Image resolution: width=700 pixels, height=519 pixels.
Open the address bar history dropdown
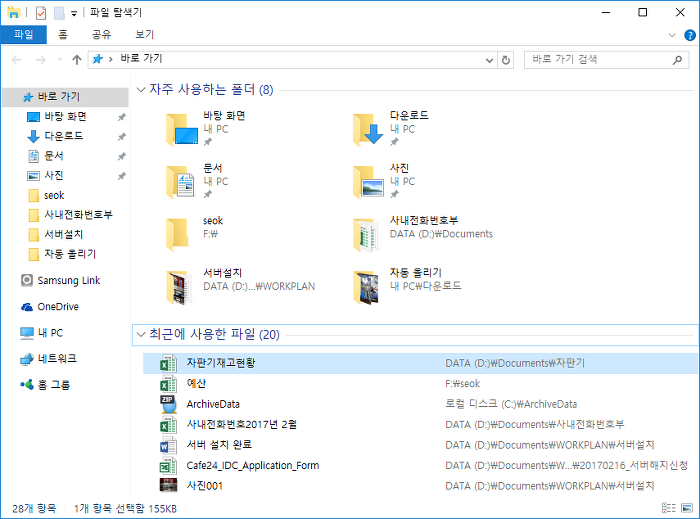(490, 60)
